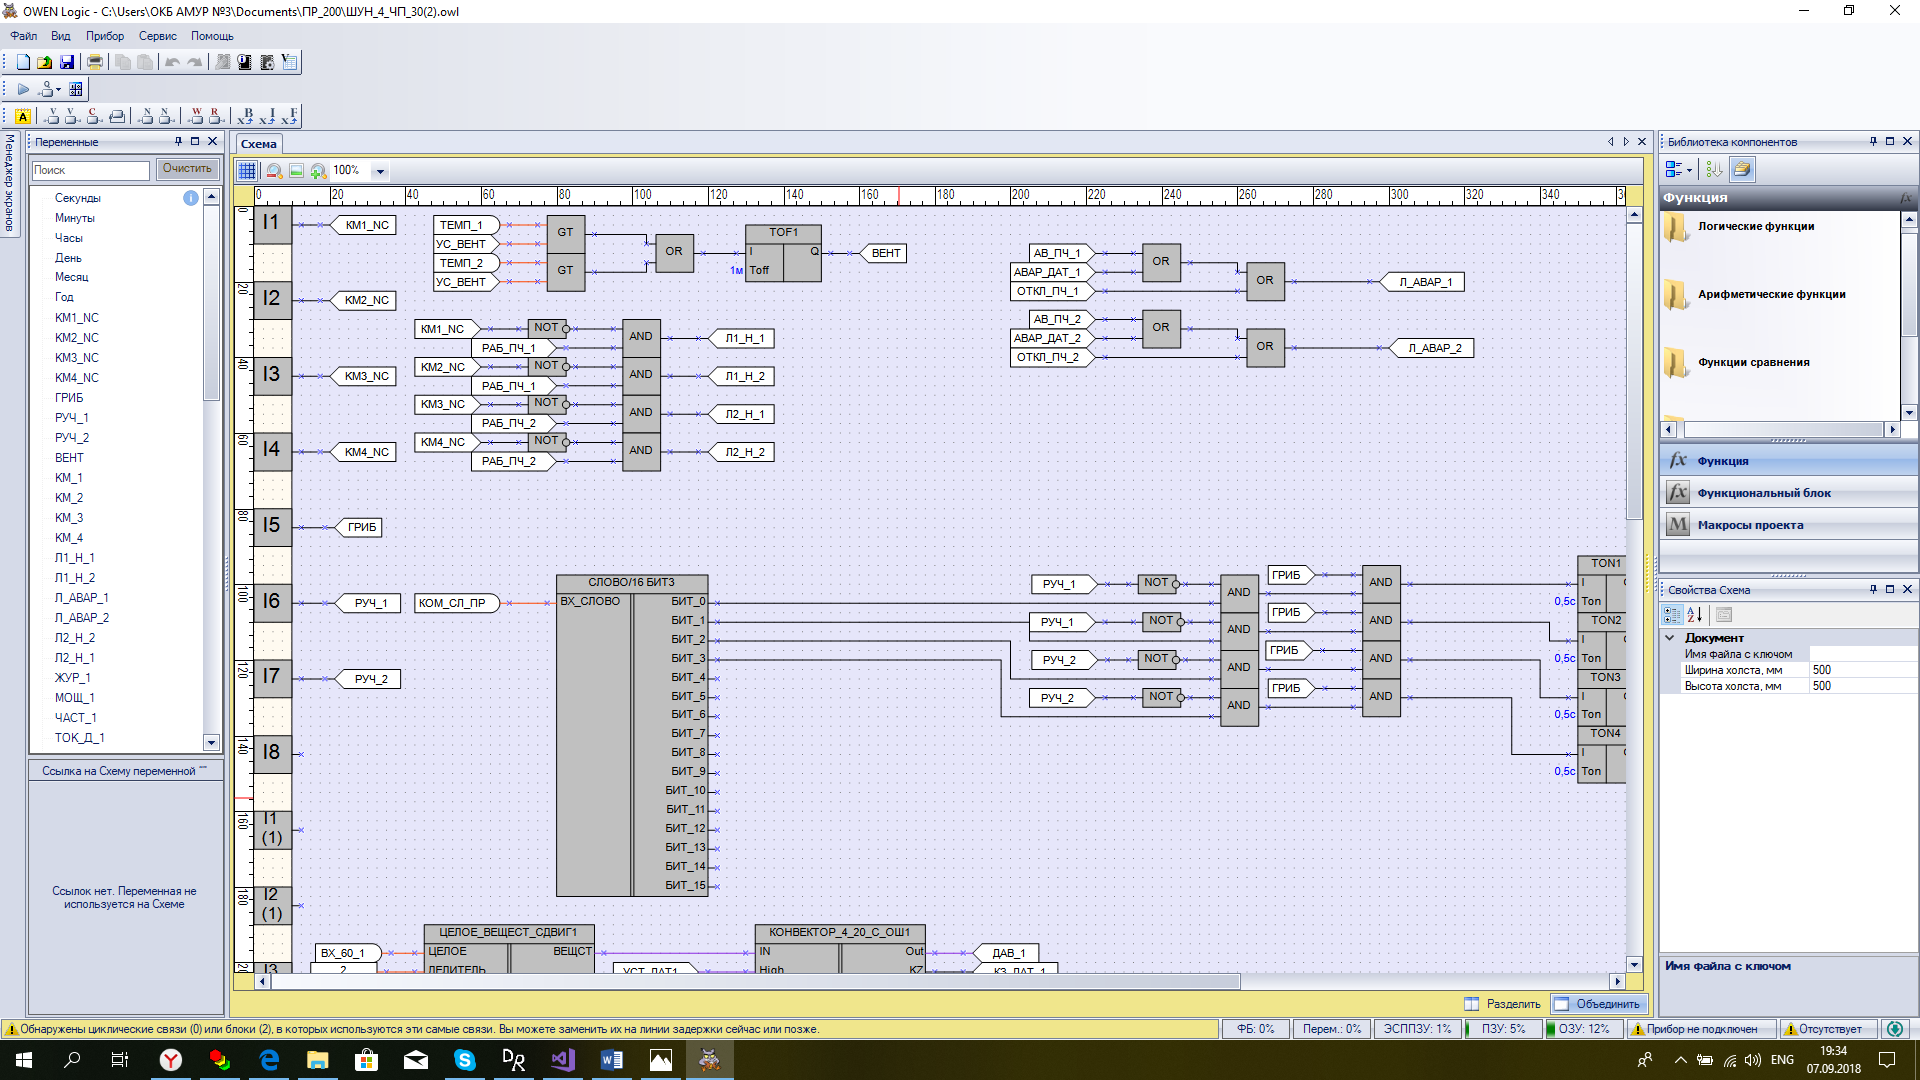This screenshot has width=1920, height=1080.
Task: Click the Разделить button
Action: pos(1502,1003)
